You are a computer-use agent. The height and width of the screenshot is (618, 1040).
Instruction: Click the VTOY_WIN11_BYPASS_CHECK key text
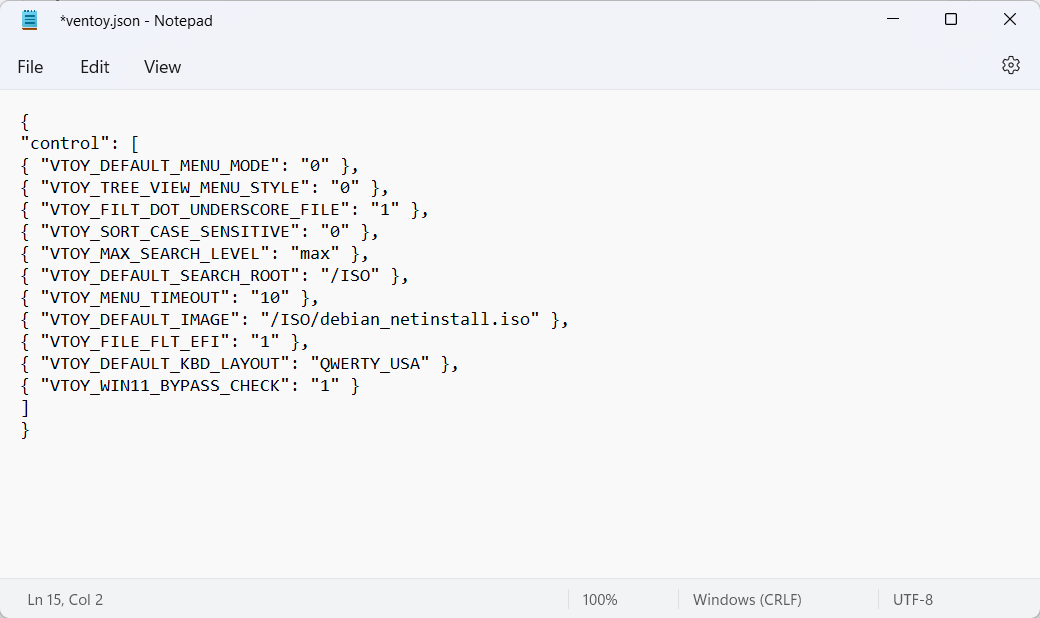click(160, 386)
